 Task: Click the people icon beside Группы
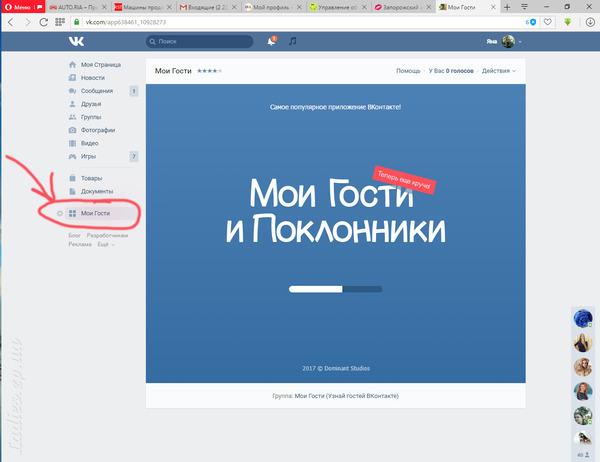point(72,117)
